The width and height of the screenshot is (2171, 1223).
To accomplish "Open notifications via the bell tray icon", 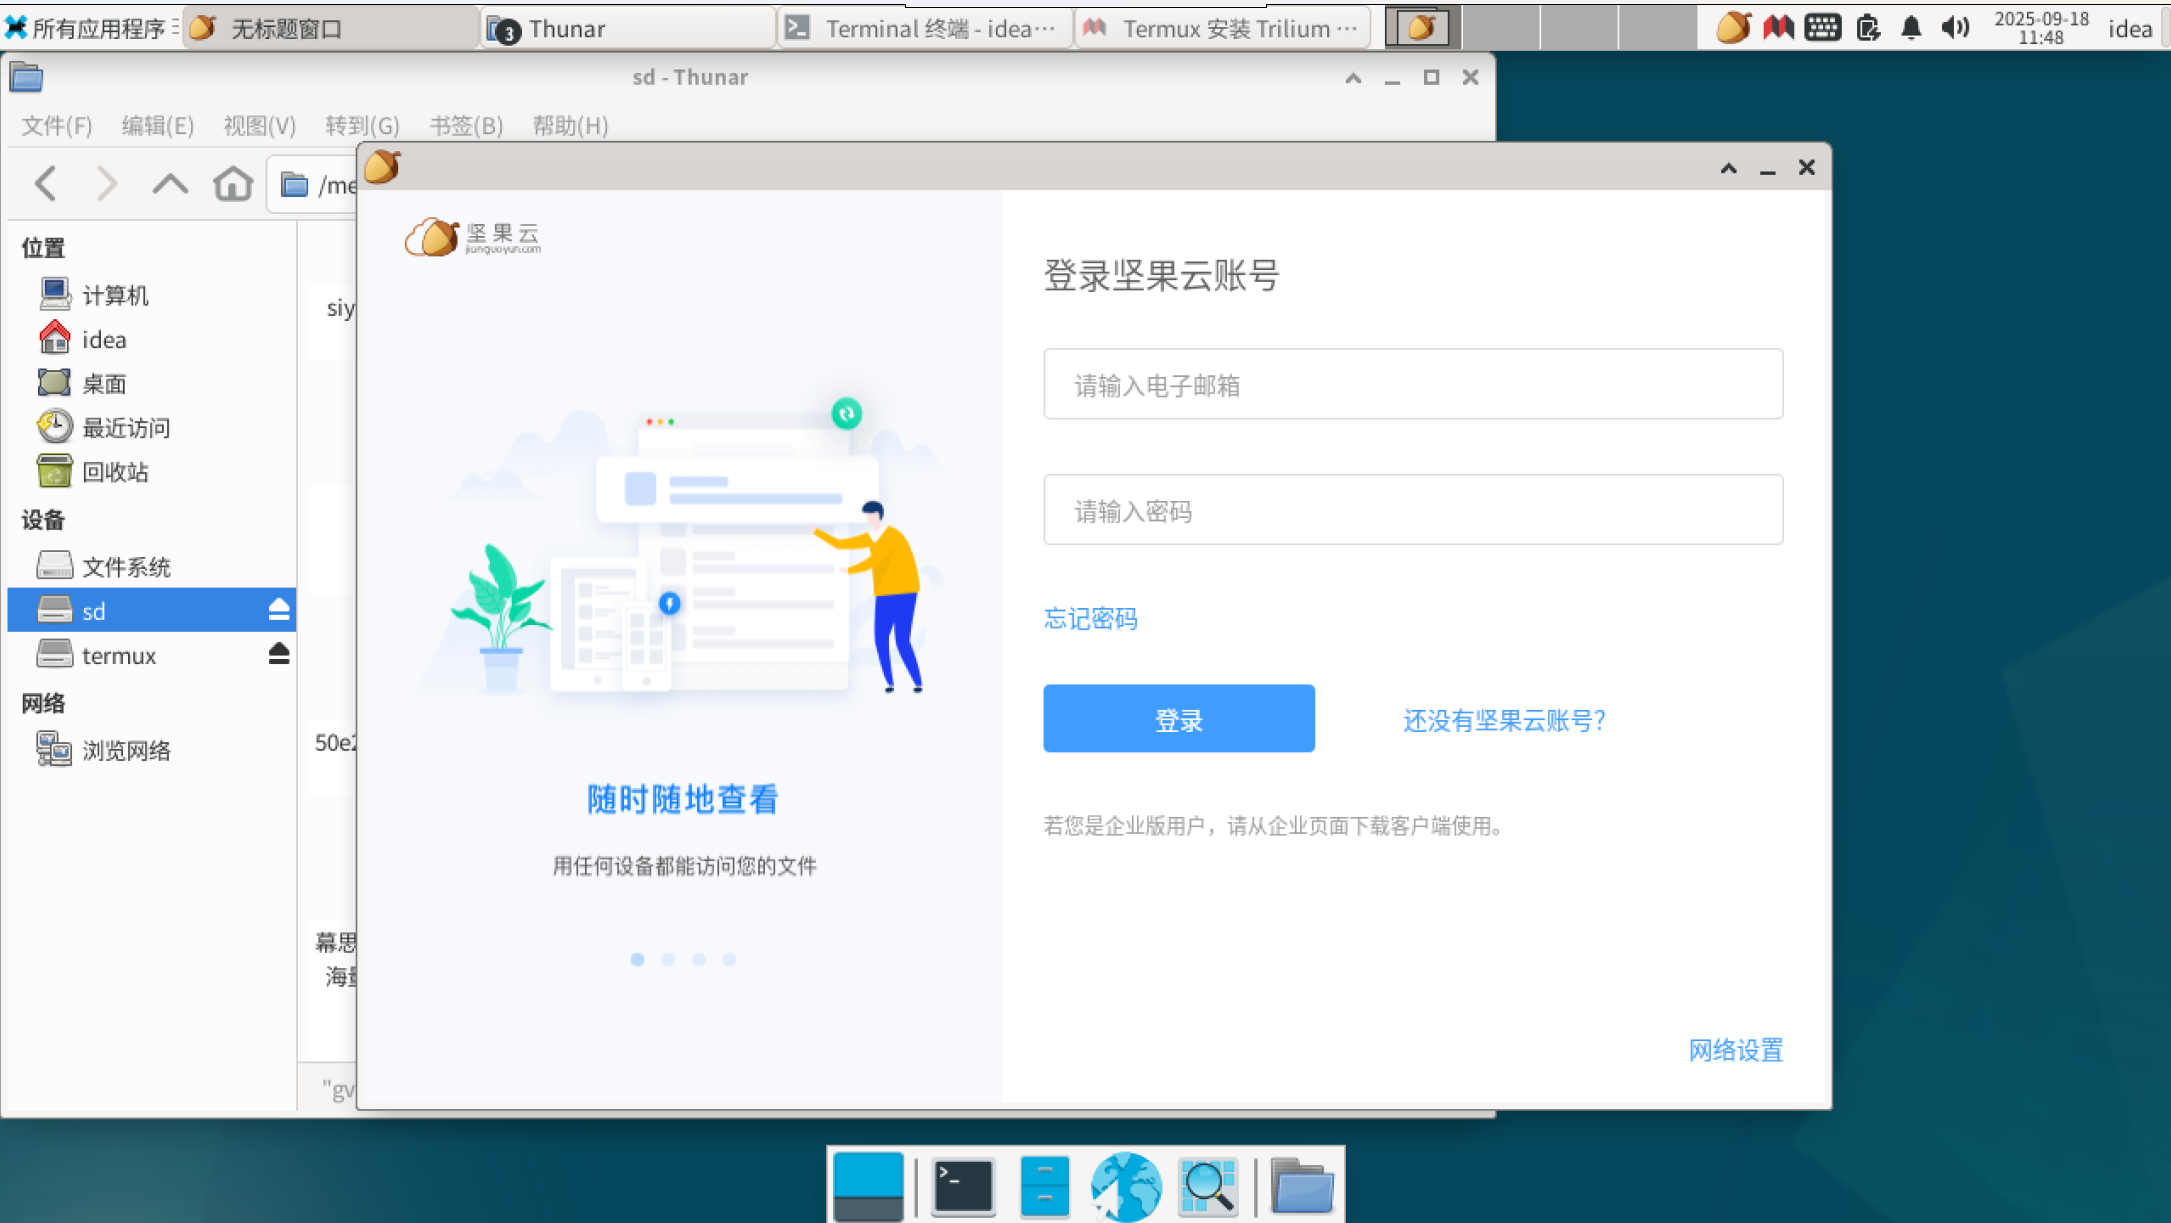I will click(1910, 28).
